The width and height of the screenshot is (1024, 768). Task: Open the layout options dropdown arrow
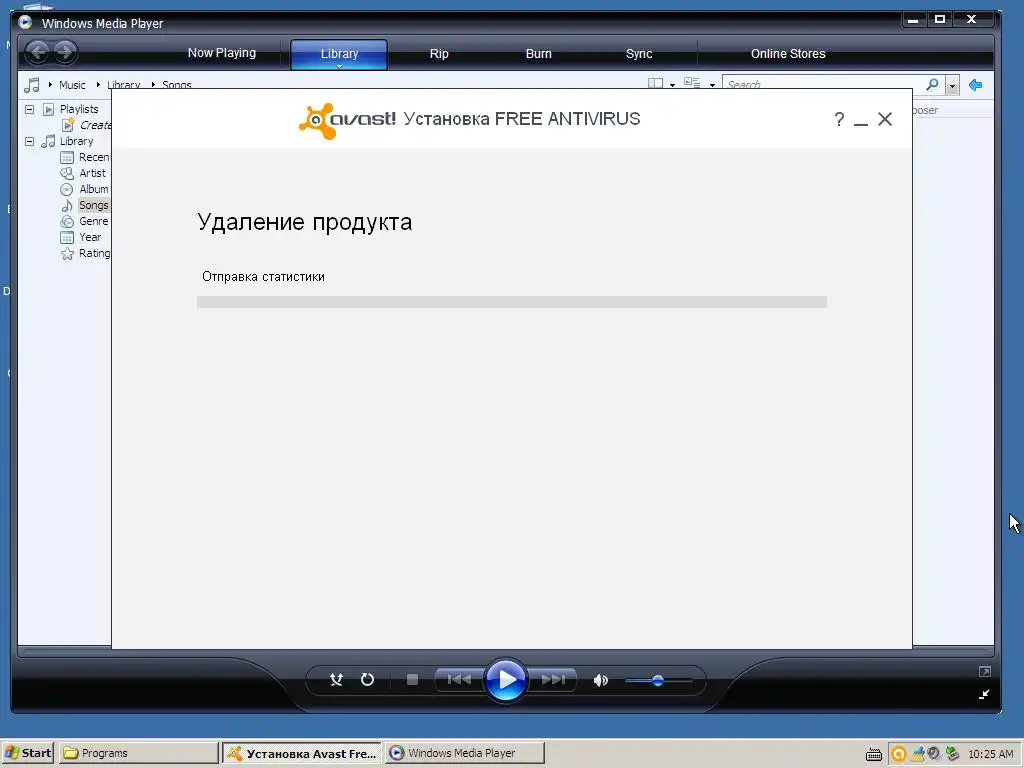pos(672,85)
